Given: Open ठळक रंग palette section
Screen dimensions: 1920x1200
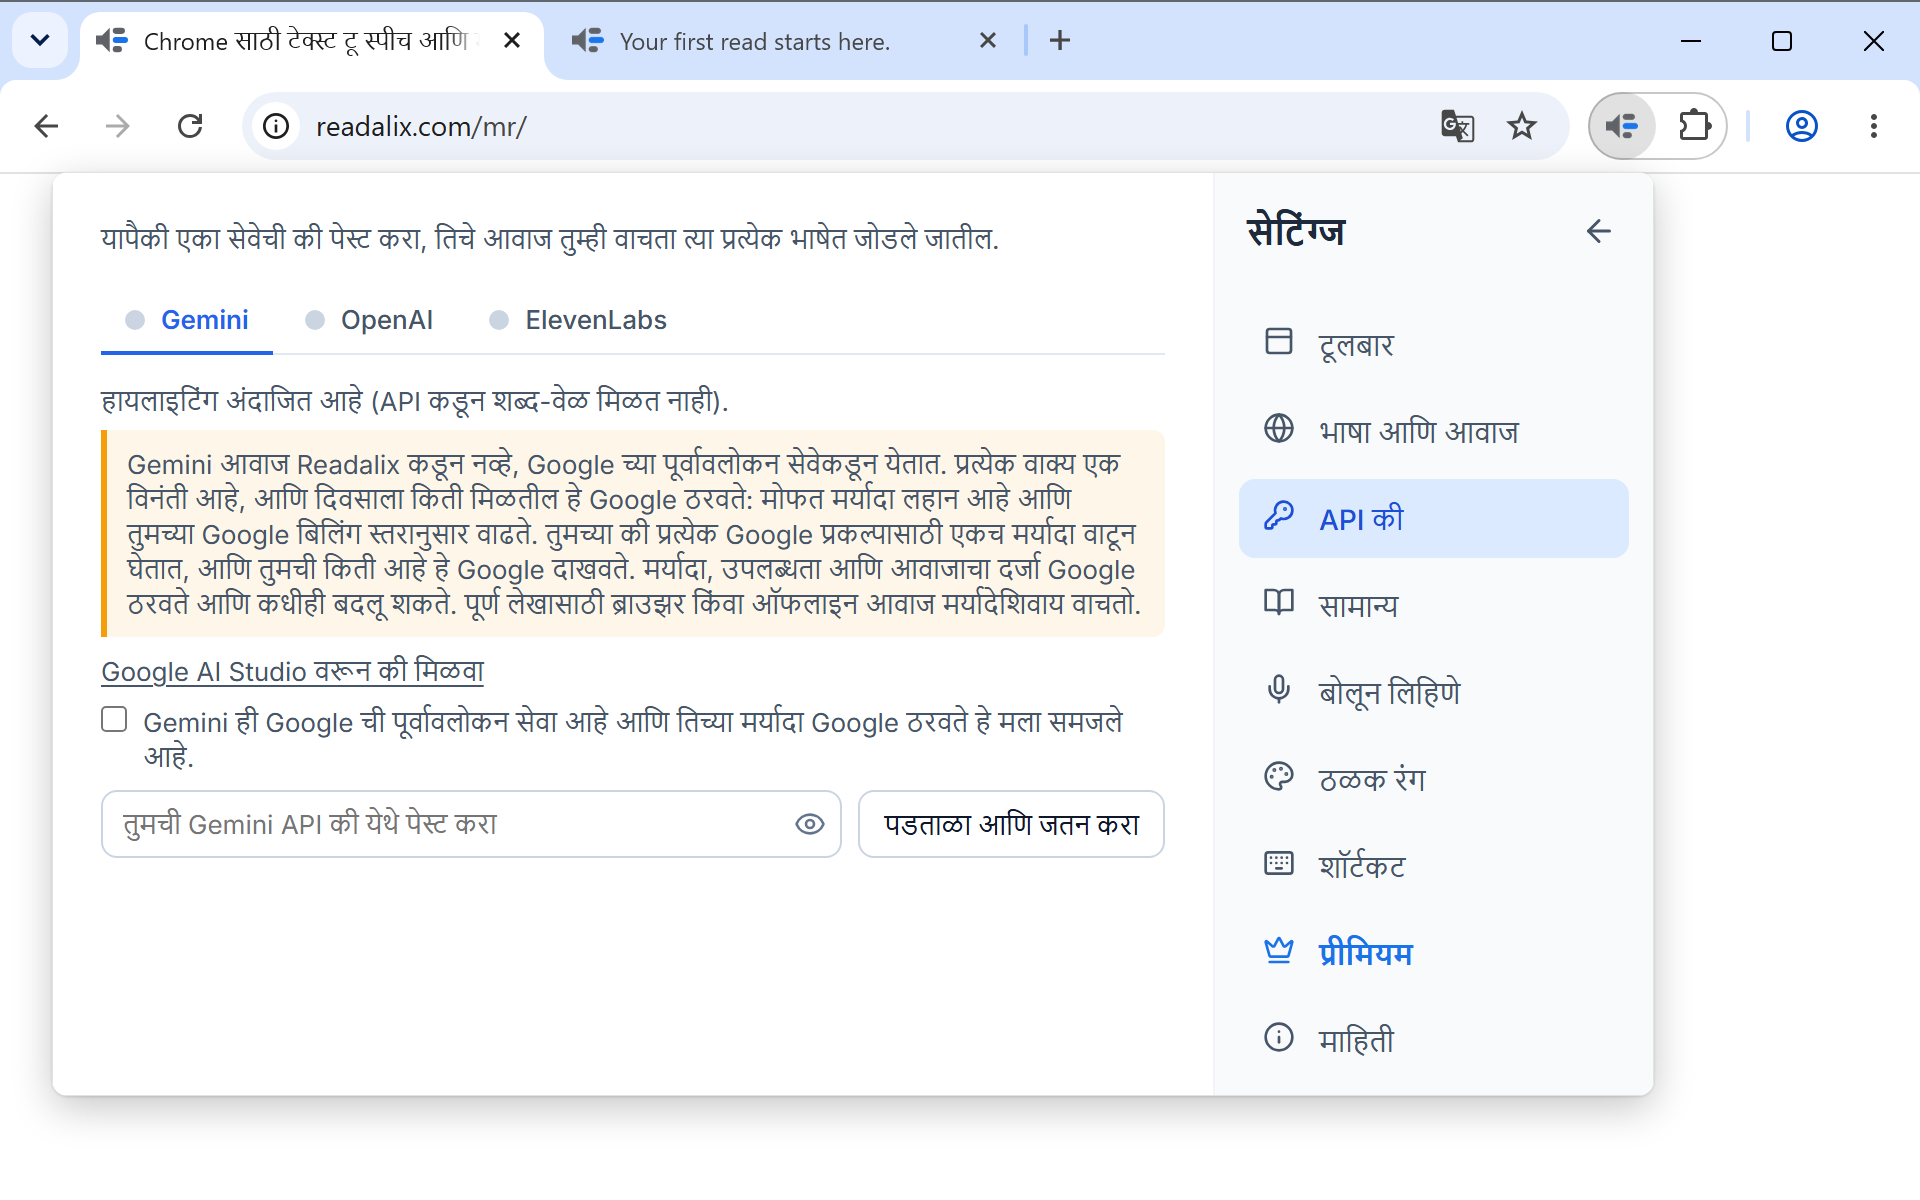Looking at the screenshot, I should [x=1433, y=779].
